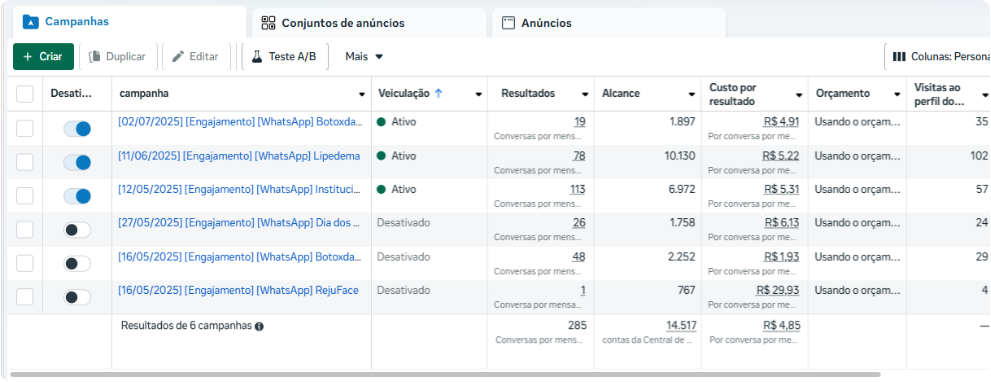Click the Duplicar copy icon
This screenshot has width=991, height=382.
point(95,56)
